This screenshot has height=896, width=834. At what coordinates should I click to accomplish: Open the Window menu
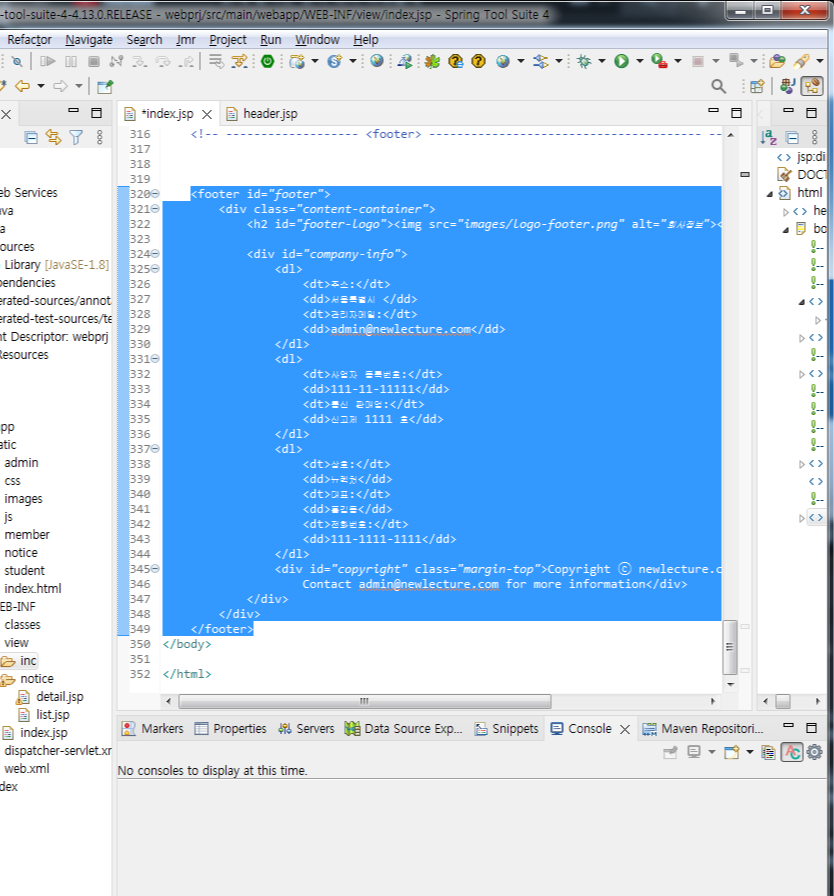coord(317,39)
